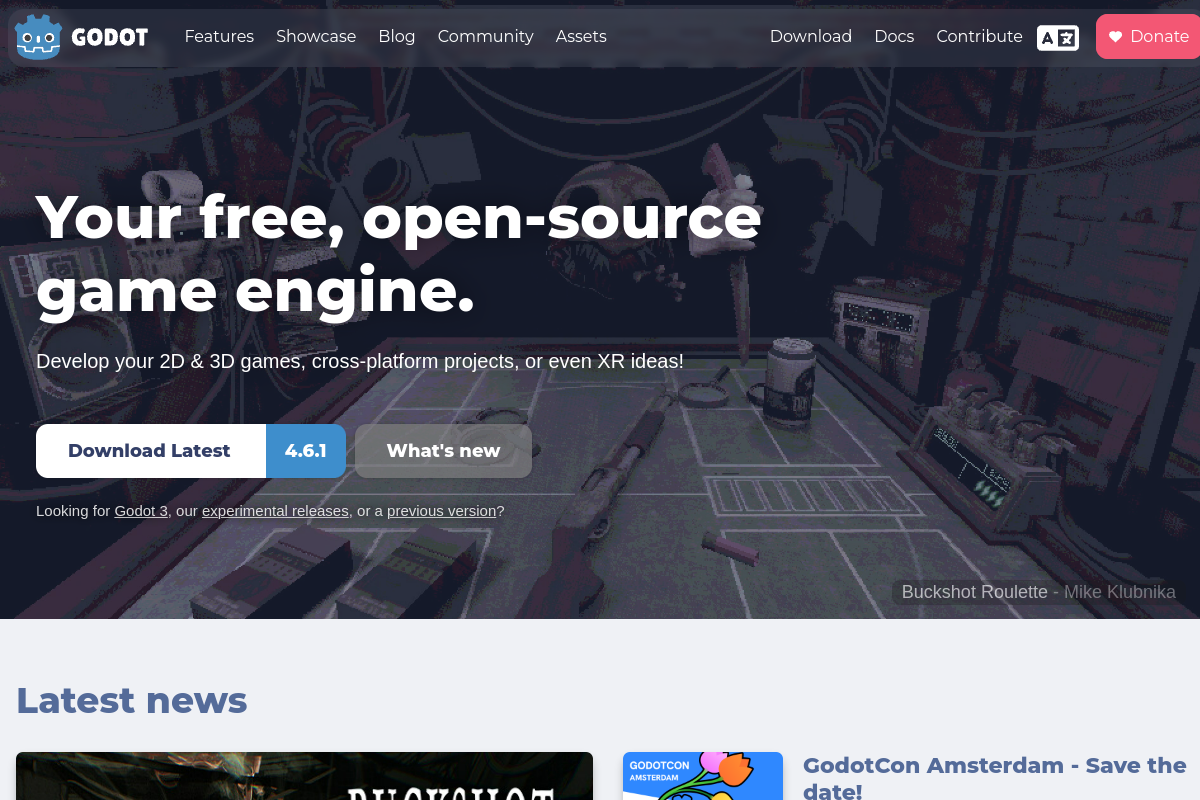
Task: Click the Godot robot mascot logo
Action: 37,36
